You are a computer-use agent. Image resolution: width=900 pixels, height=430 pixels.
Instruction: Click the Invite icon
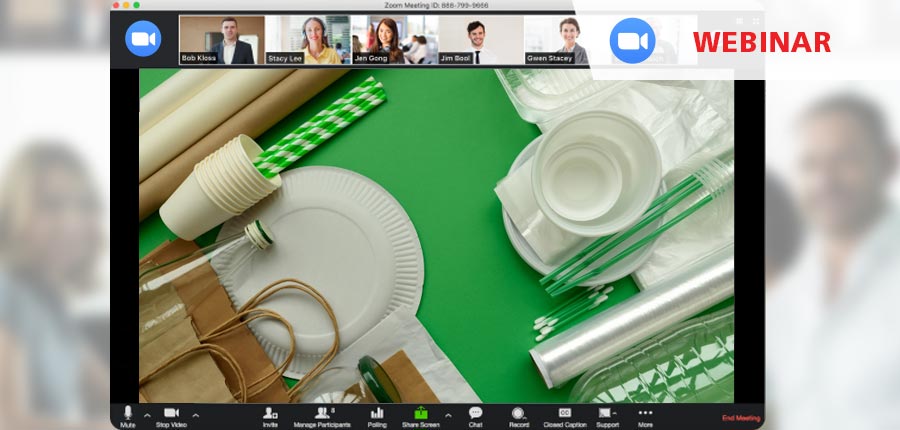(270, 414)
